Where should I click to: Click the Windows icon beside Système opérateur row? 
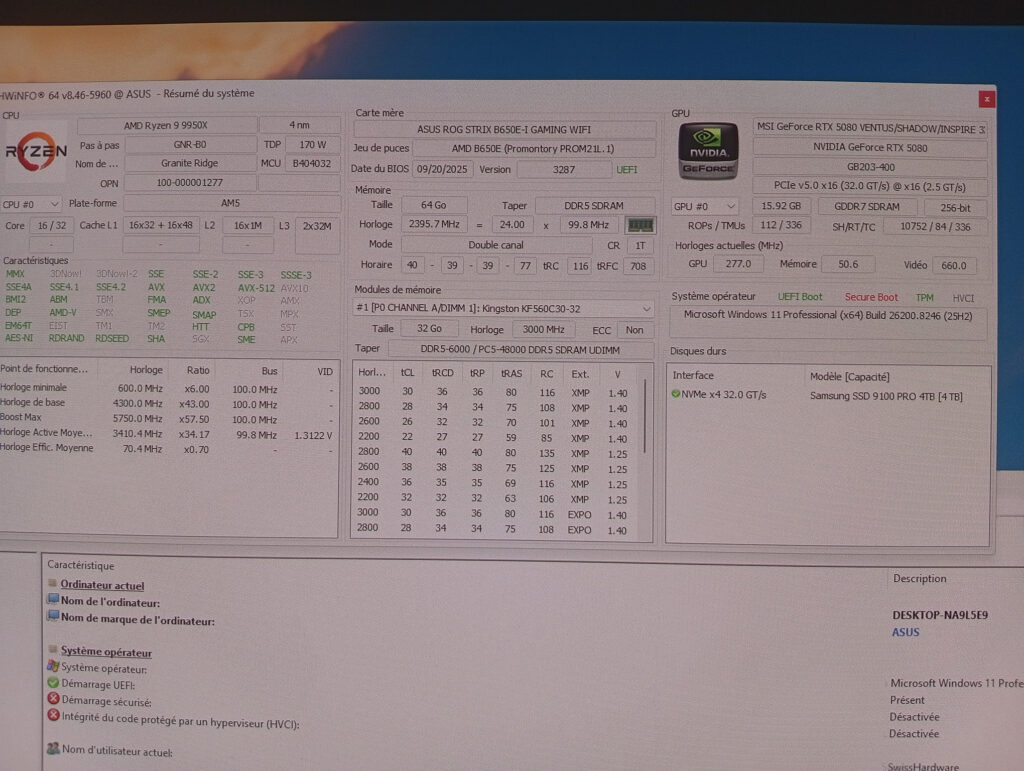(x=53, y=667)
